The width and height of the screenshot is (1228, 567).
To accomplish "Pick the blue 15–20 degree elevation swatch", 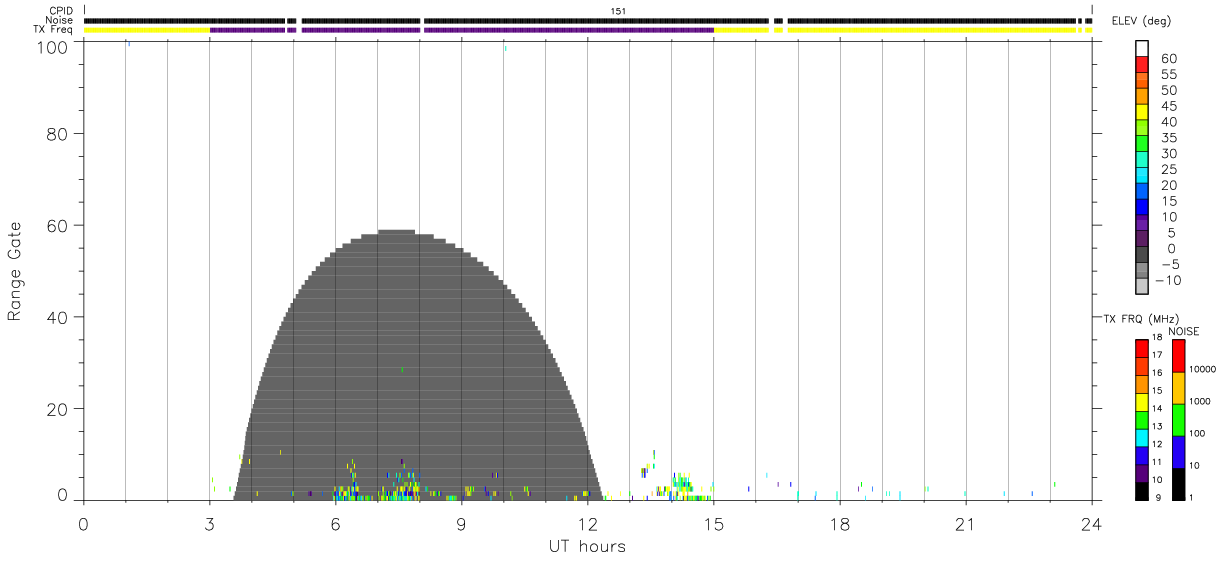I will (x=1142, y=193).
